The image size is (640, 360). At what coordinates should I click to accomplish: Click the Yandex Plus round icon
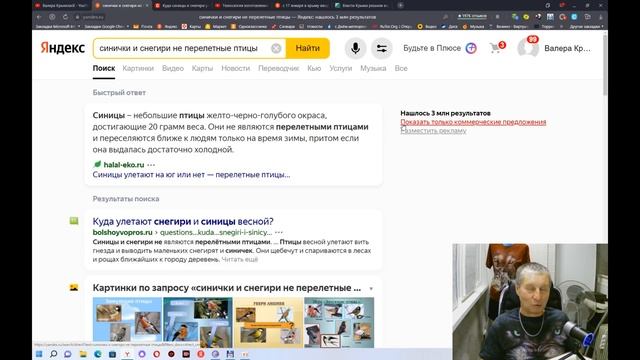tap(471, 48)
